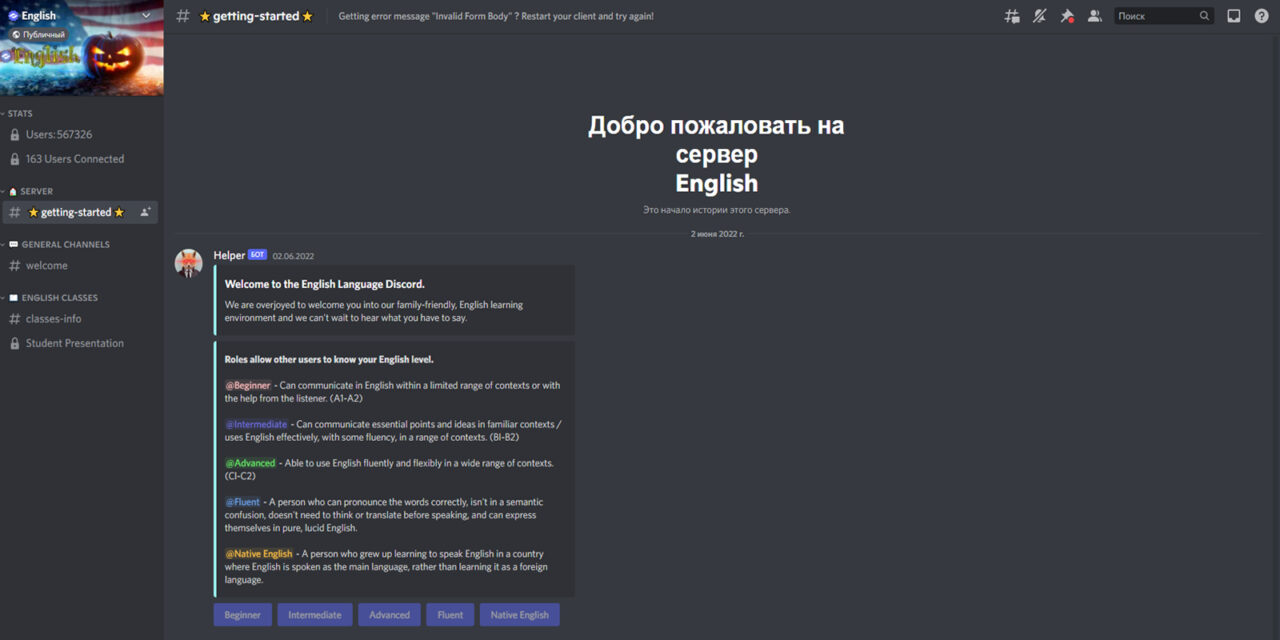The height and width of the screenshot is (640, 1280).
Task: Click Helper's avatar thumbnail
Action: point(188,263)
